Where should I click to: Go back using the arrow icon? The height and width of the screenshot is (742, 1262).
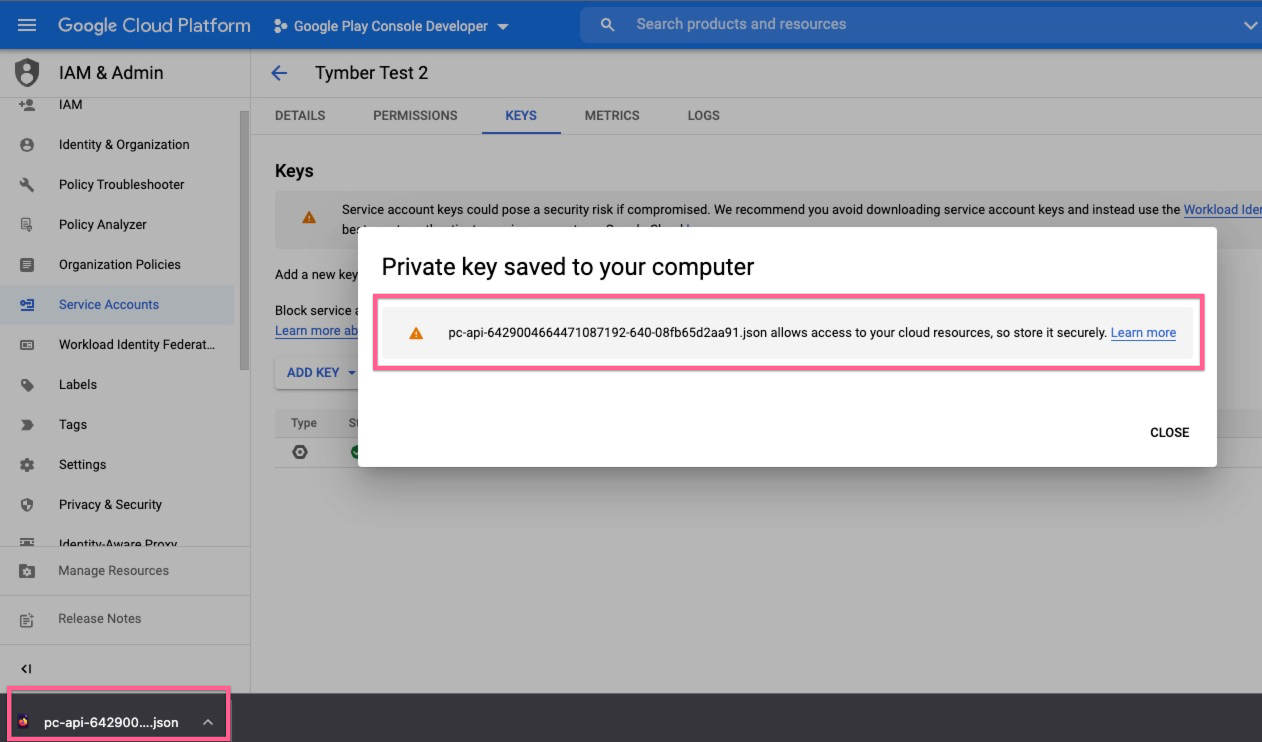coord(279,73)
